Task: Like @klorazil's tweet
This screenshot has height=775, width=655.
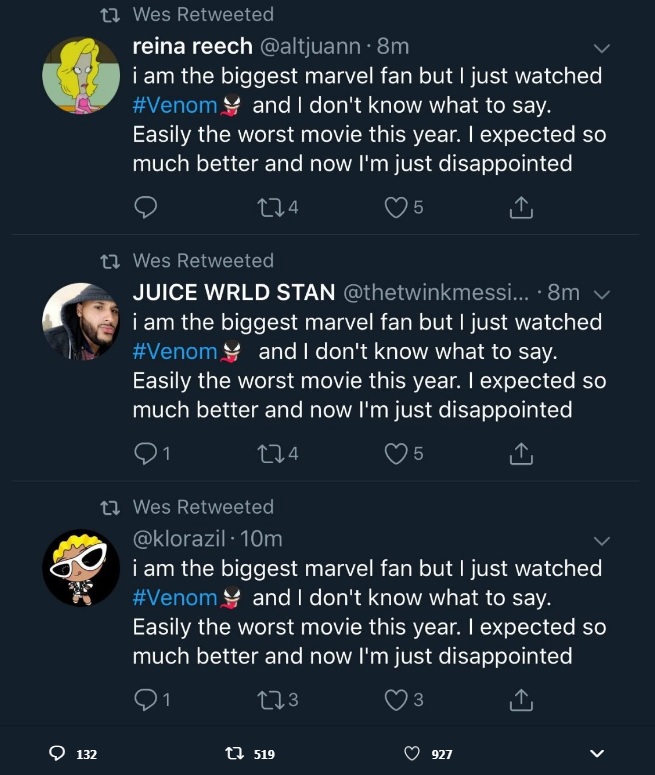Action: coord(397,700)
